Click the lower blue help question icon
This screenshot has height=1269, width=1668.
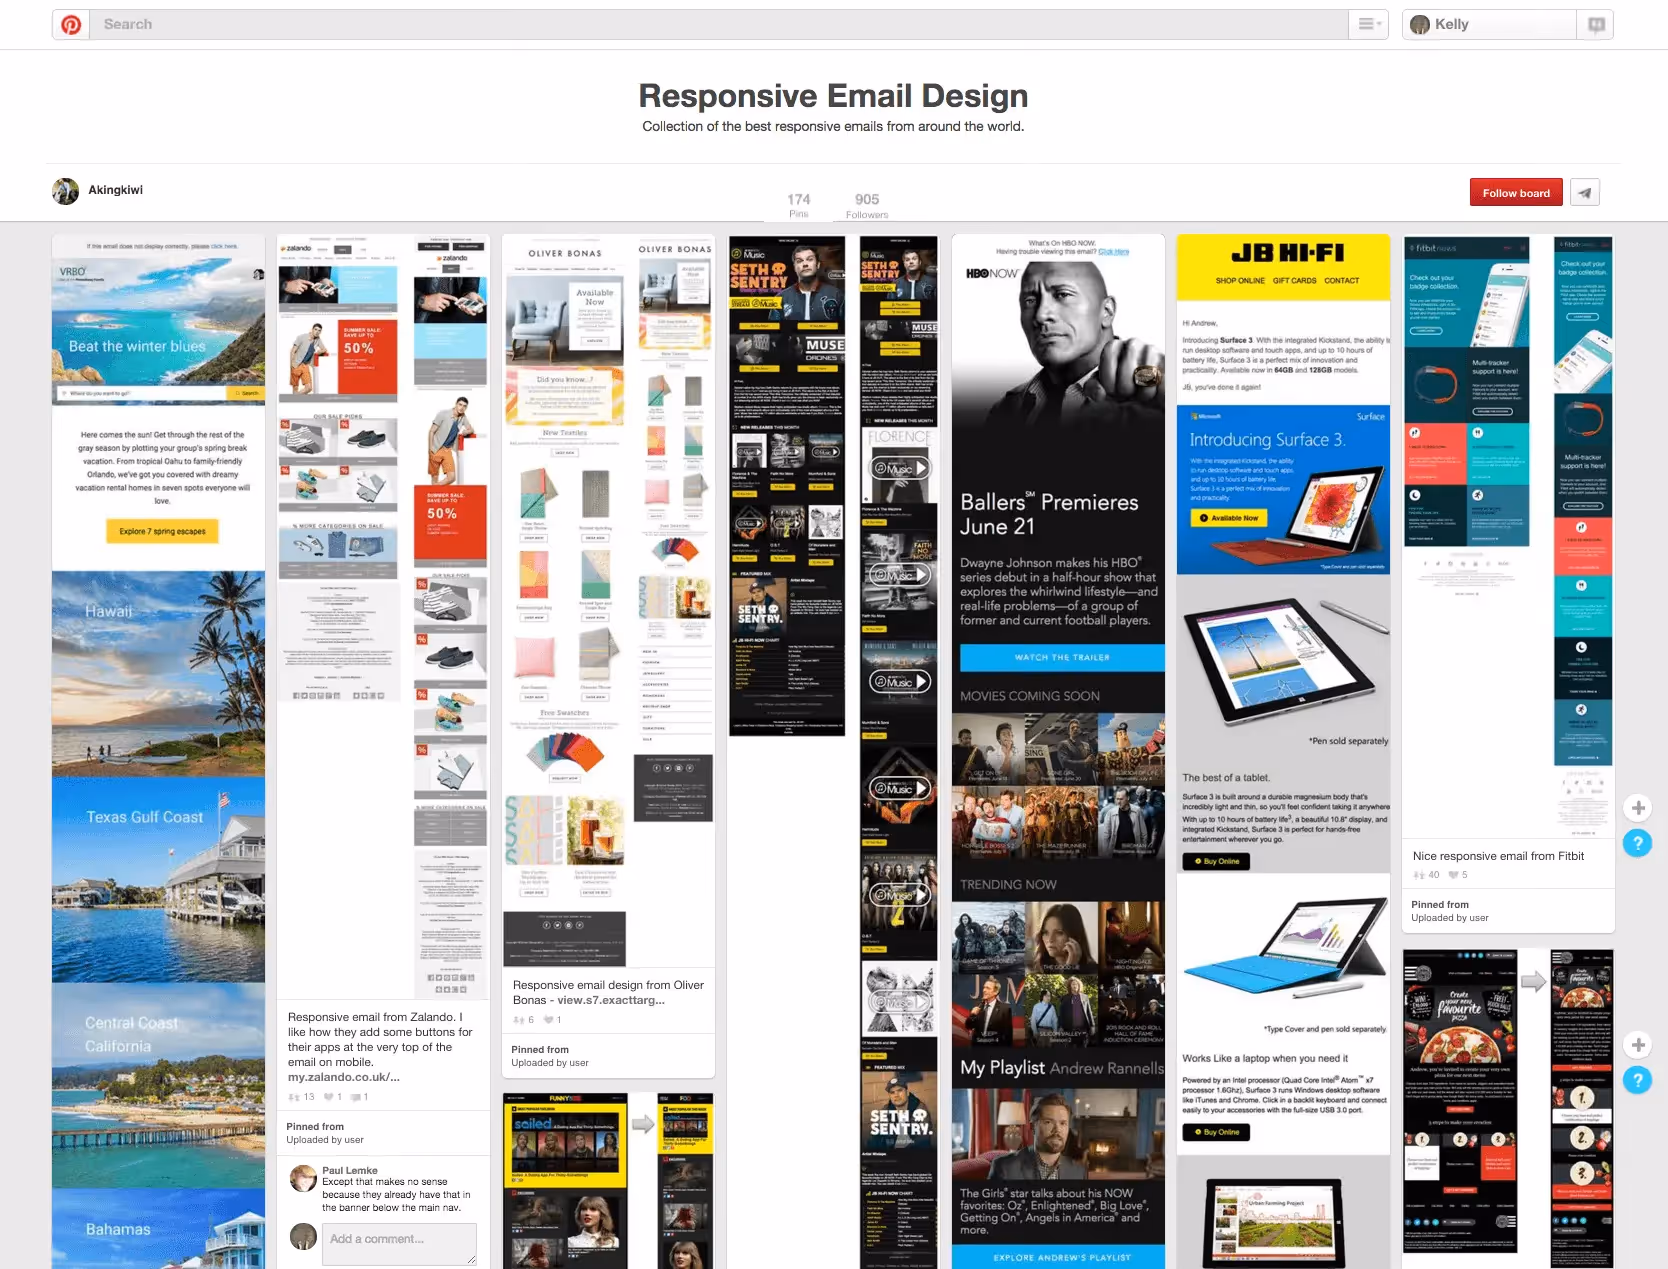click(1638, 1080)
